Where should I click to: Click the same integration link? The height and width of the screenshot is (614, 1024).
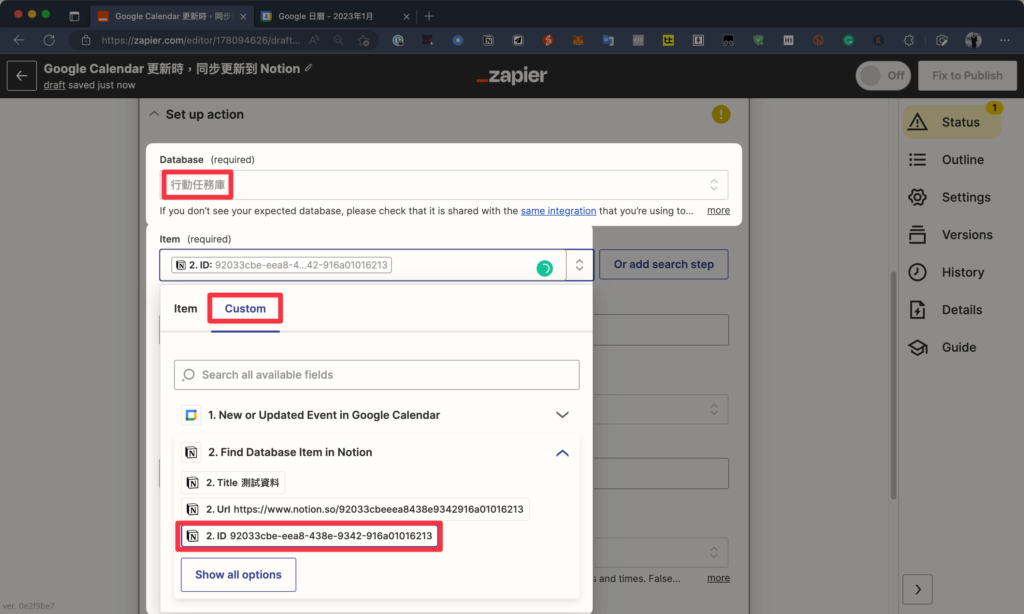pyautogui.click(x=558, y=211)
